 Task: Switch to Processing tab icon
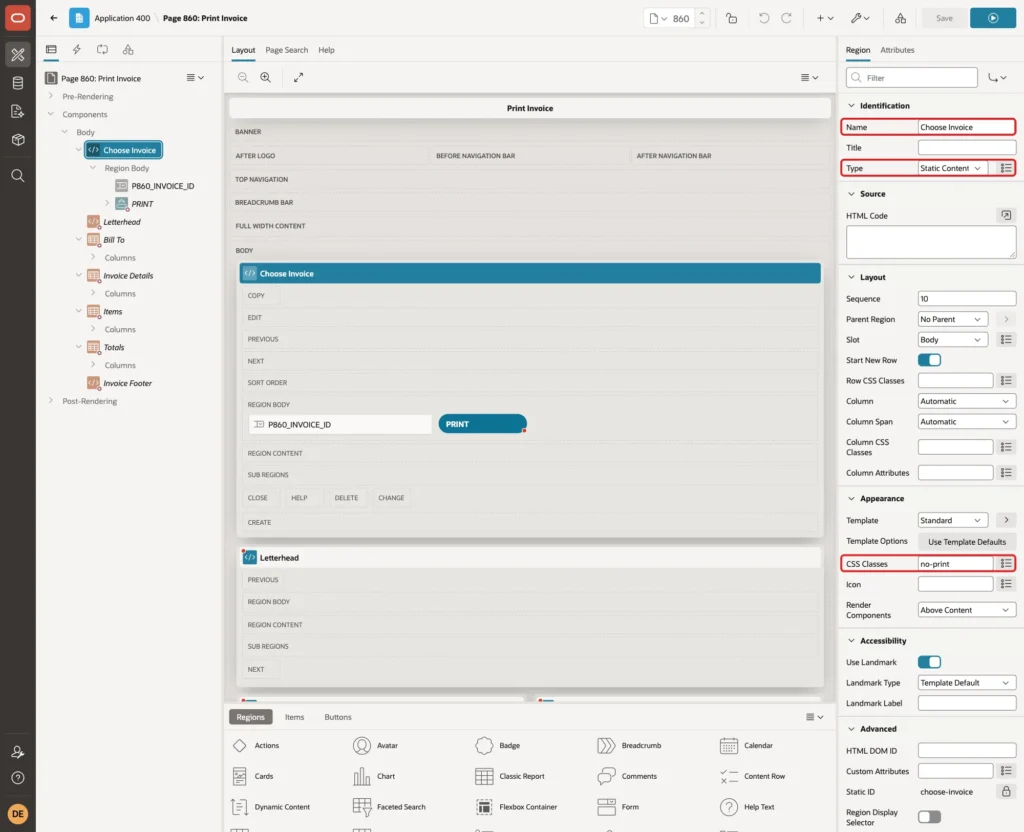click(x=103, y=50)
